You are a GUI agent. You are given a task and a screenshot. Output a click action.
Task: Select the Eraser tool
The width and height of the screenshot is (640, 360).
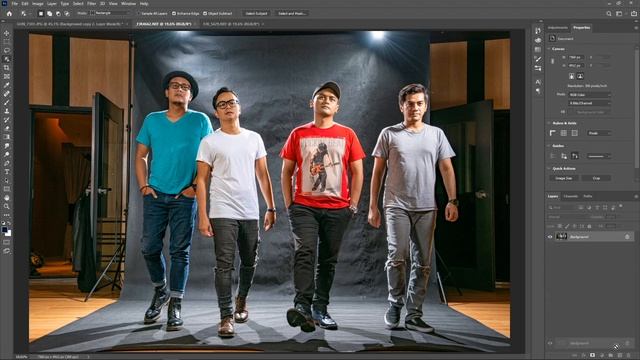tap(7, 128)
